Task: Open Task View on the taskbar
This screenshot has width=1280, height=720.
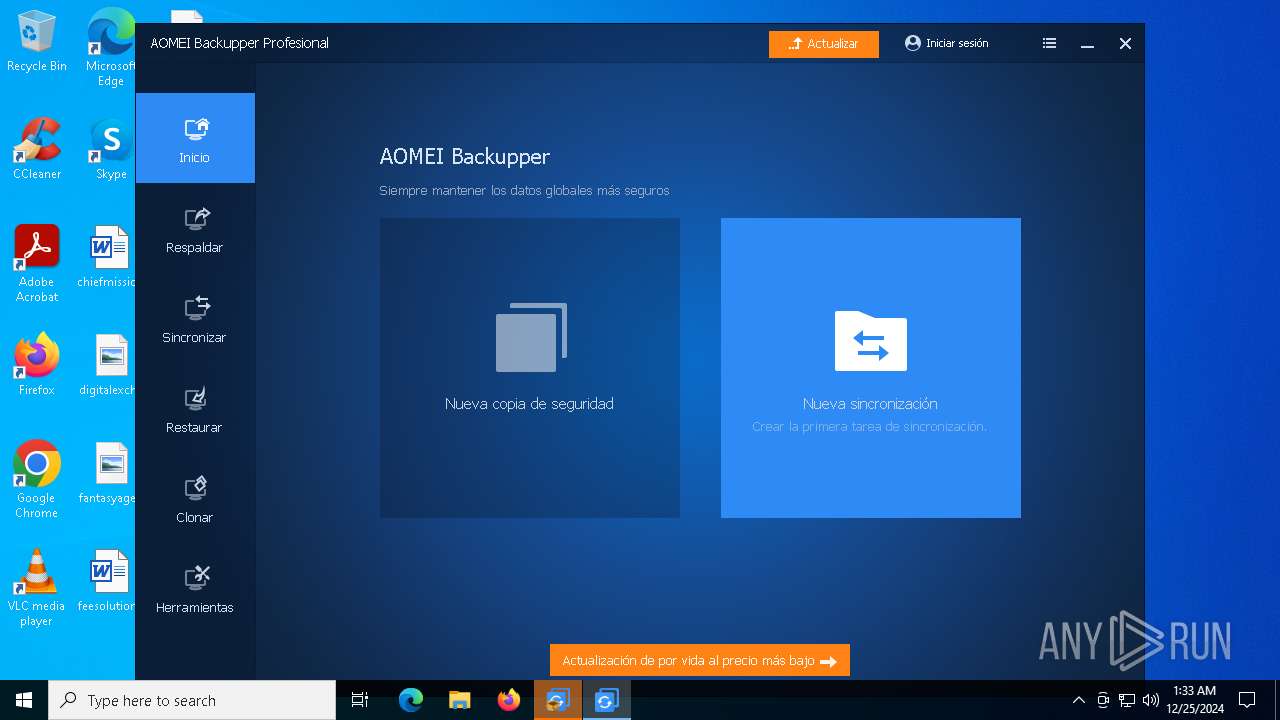Action: pos(360,700)
